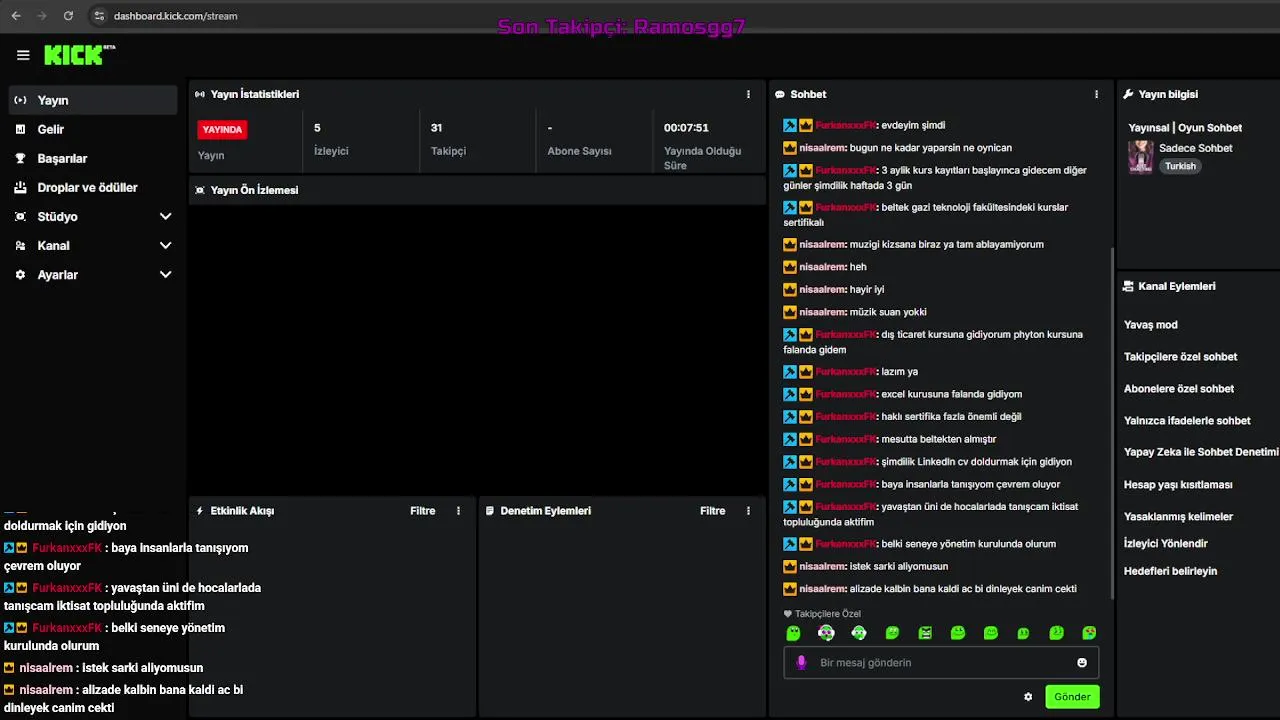Open the Gelir sidebar item

click(x=93, y=129)
